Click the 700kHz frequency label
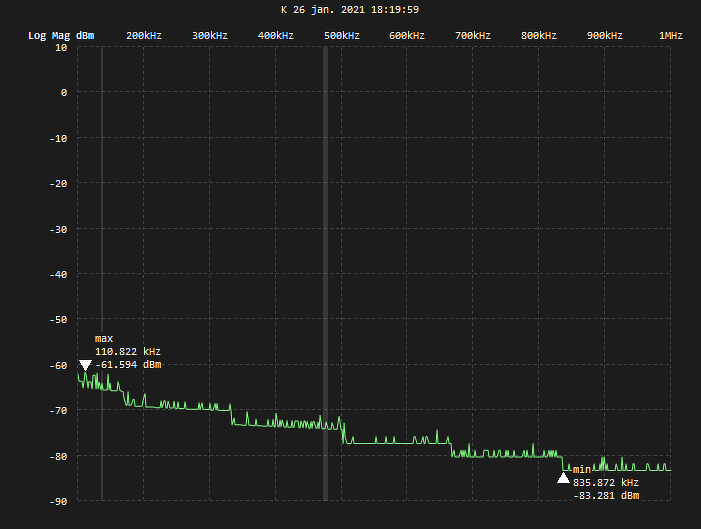 pos(473,35)
